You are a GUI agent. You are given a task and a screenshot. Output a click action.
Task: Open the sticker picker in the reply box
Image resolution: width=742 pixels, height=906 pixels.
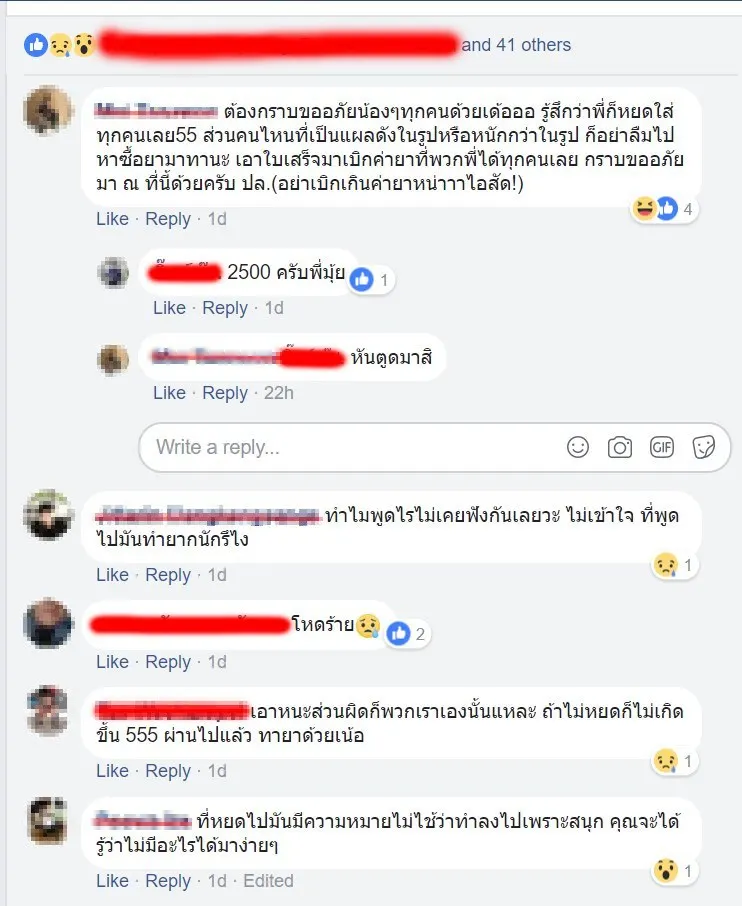(704, 447)
